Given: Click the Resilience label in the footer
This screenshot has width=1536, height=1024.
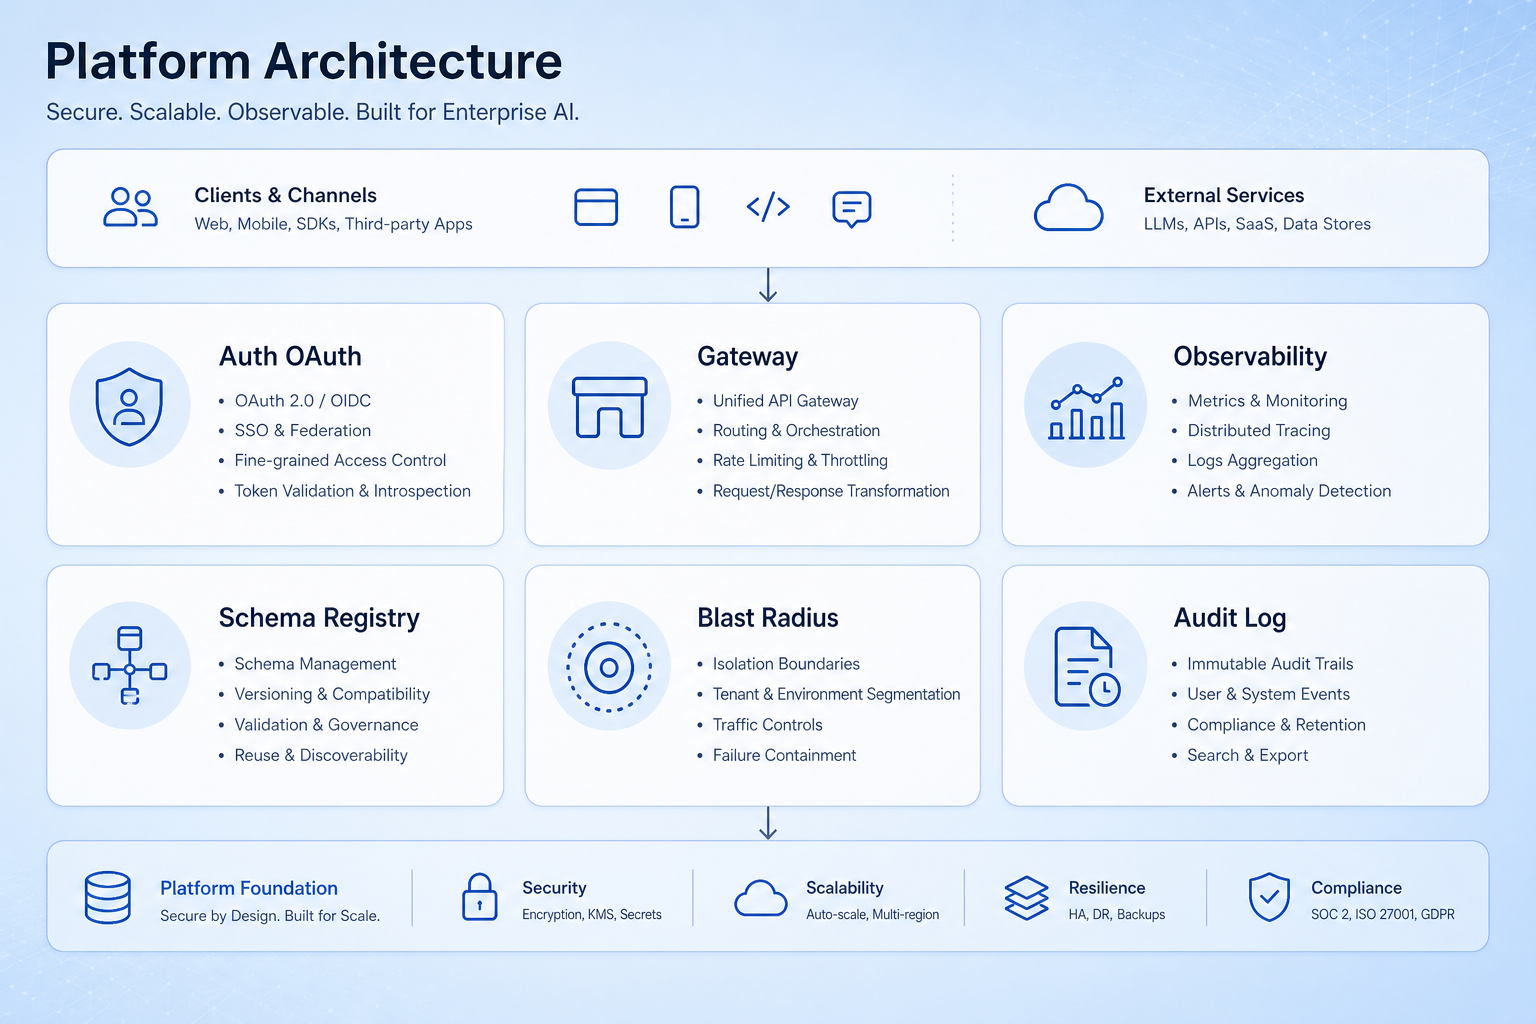Looking at the screenshot, I should [1107, 888].
